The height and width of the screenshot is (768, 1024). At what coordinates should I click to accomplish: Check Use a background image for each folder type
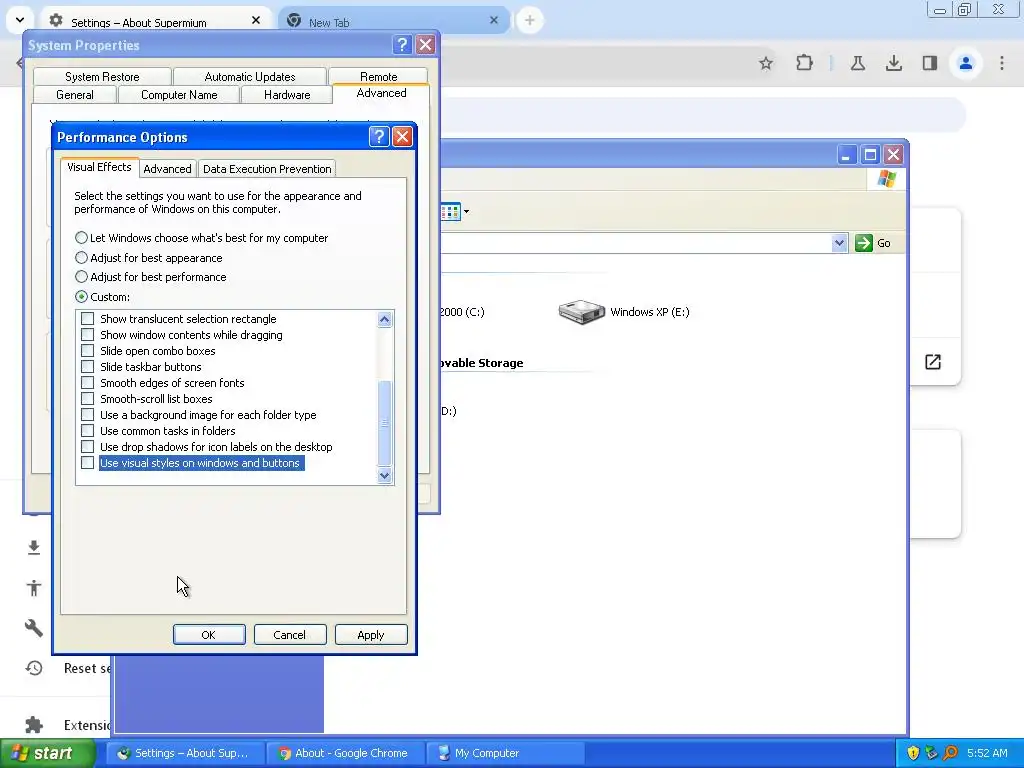[88, 415]
